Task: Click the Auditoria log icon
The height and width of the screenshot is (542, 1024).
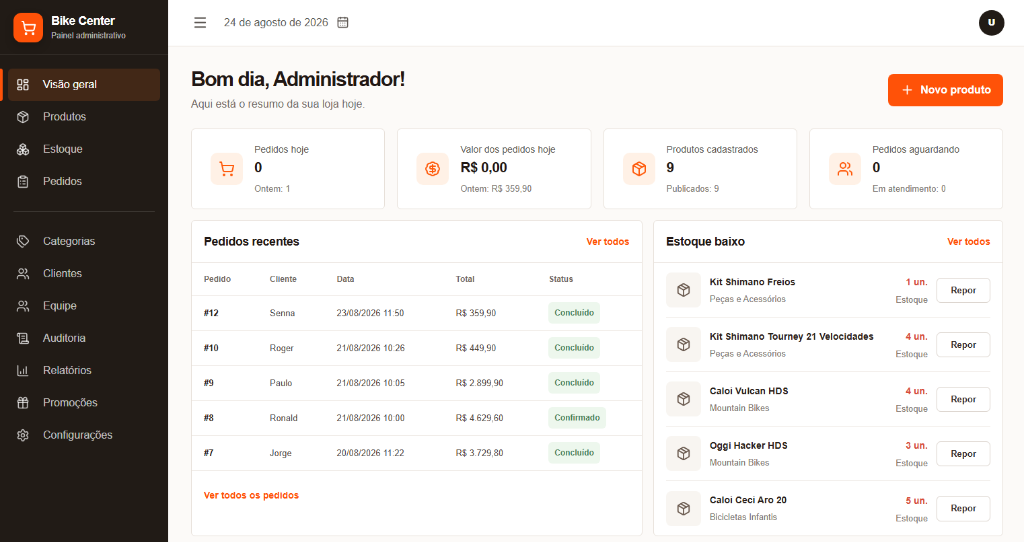Action: tap(23, 338)
